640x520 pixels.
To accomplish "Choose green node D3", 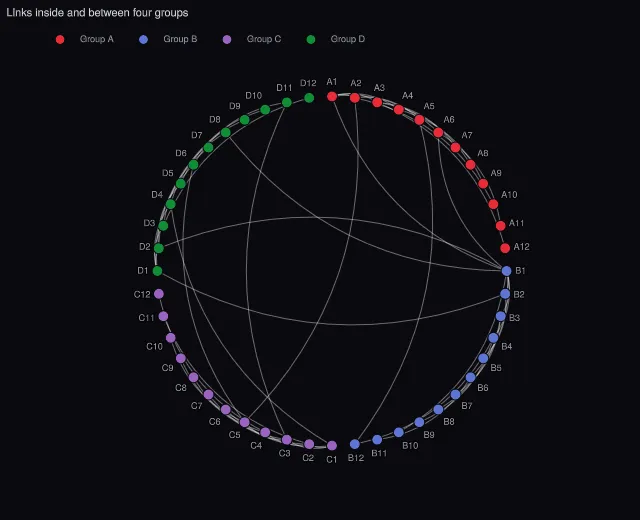I will 163,226.
